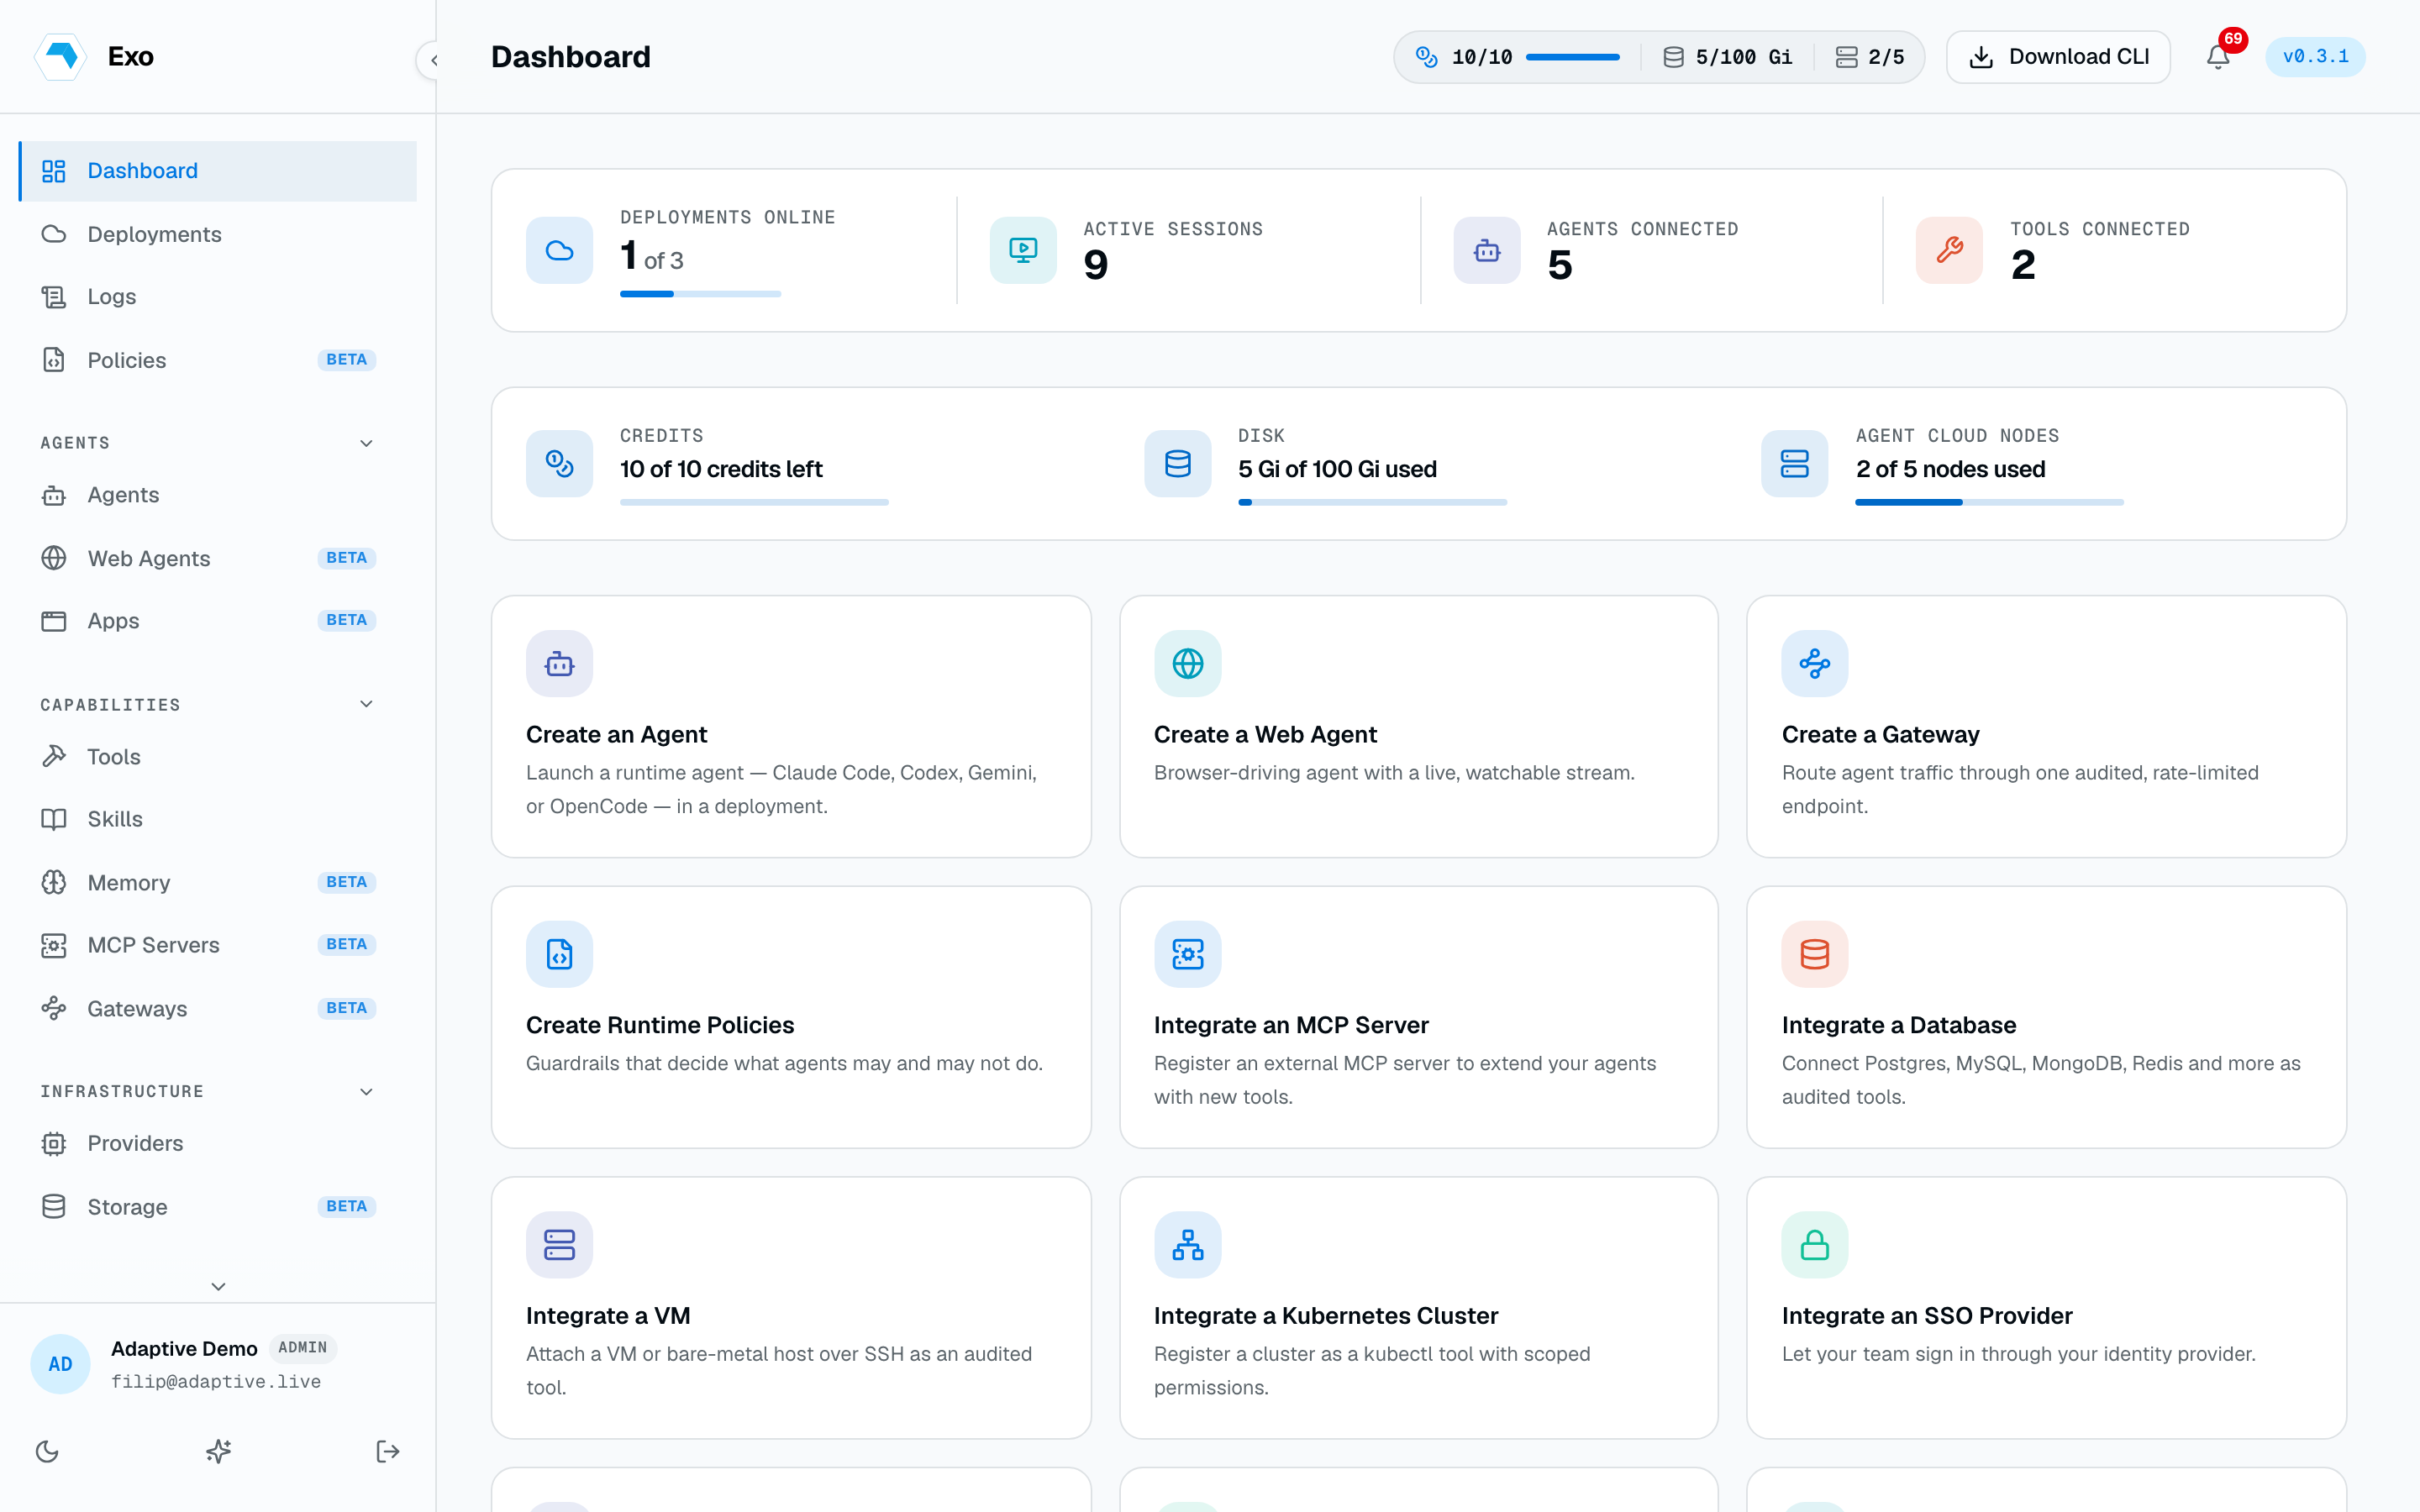This screenshot has height=1512, width=2420.
Task: Click the sparkles icon in sidebar footer
Action: pos(218,1451)
